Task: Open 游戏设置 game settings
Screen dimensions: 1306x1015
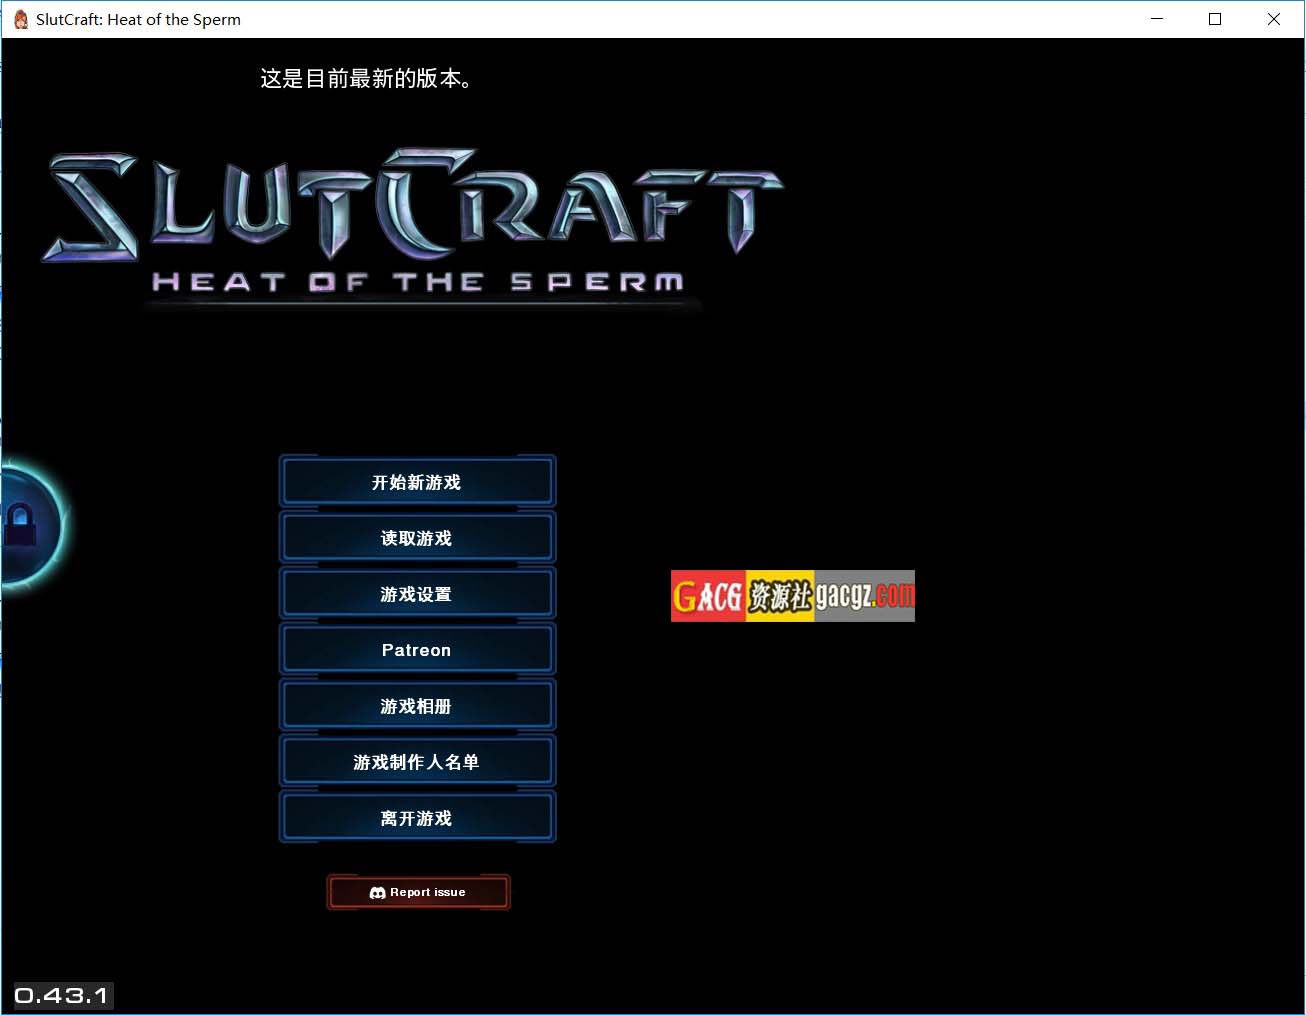Action: (x=416, y=594)
